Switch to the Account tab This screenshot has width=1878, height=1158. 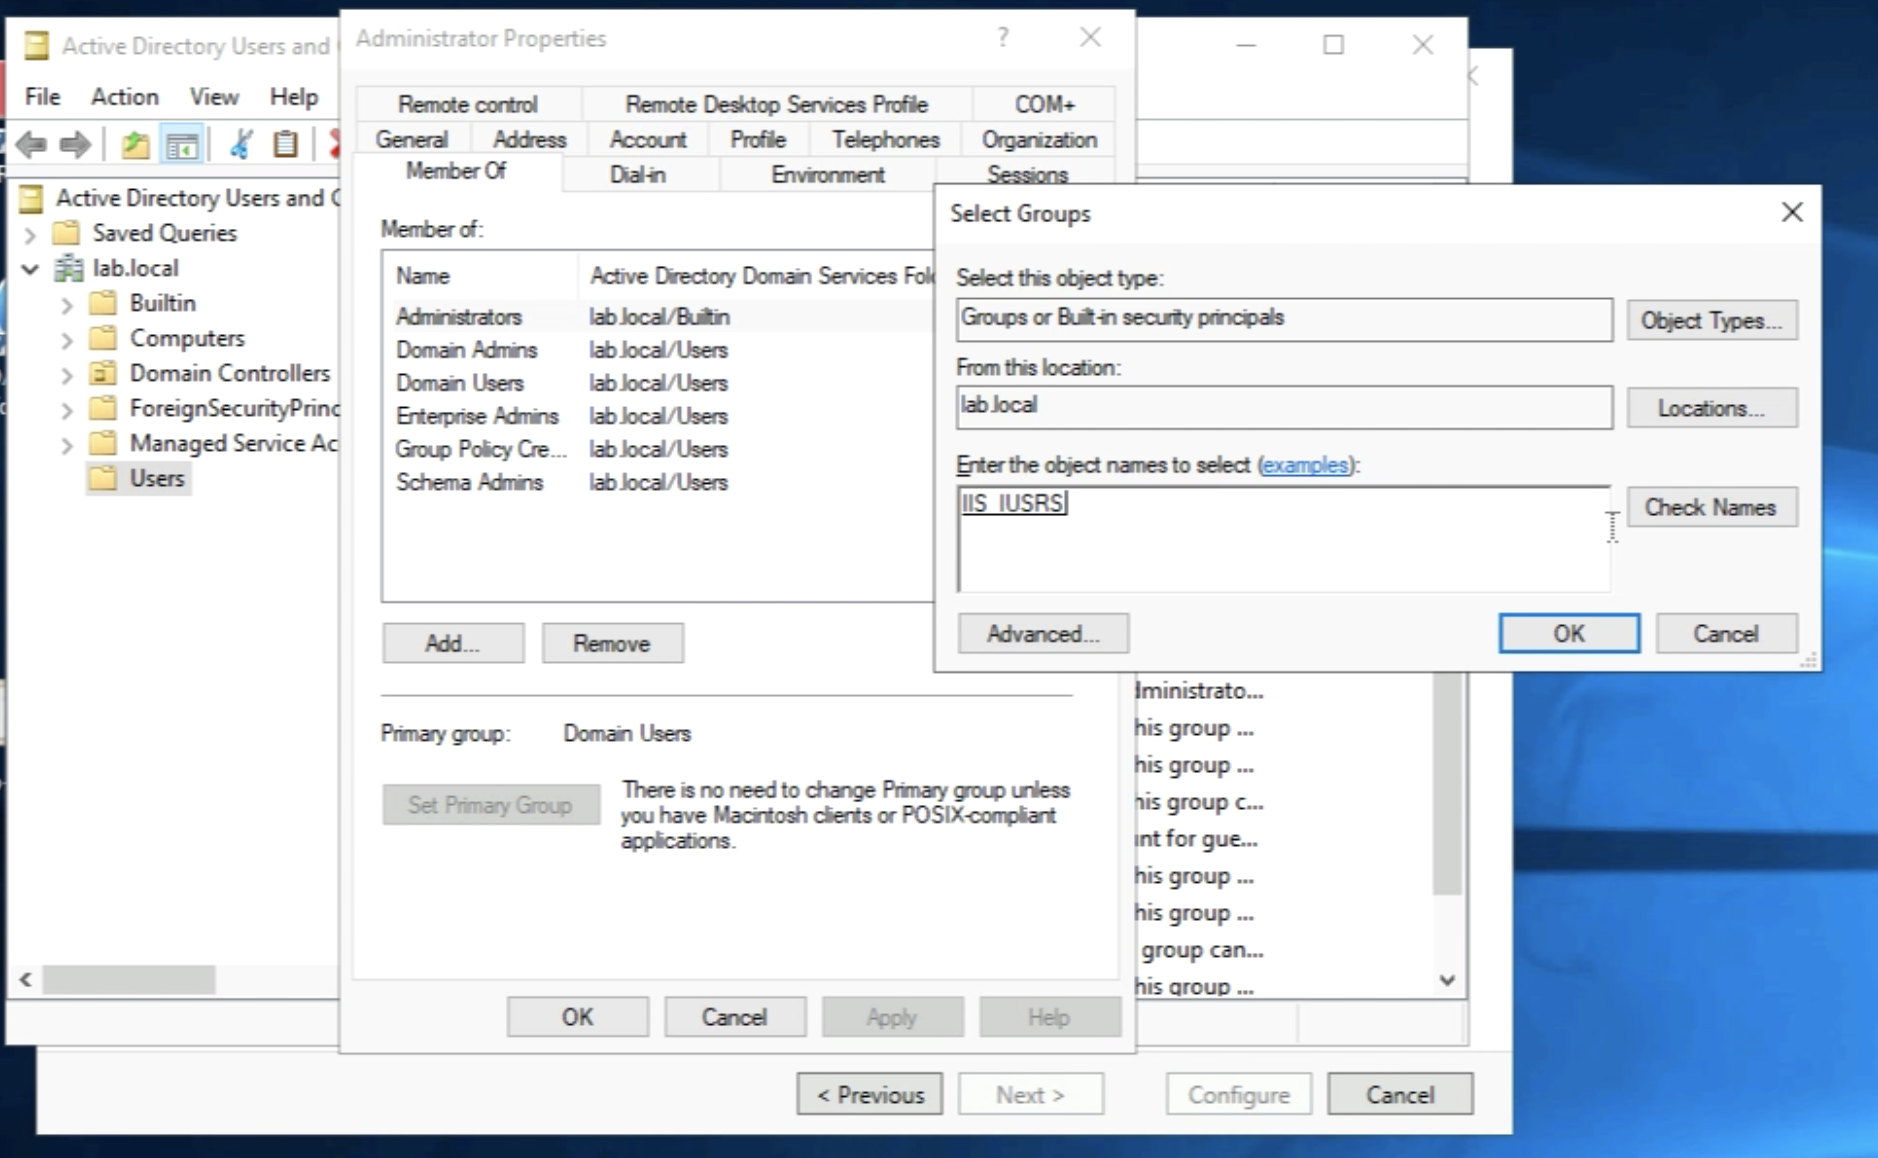tap(647, 140)
